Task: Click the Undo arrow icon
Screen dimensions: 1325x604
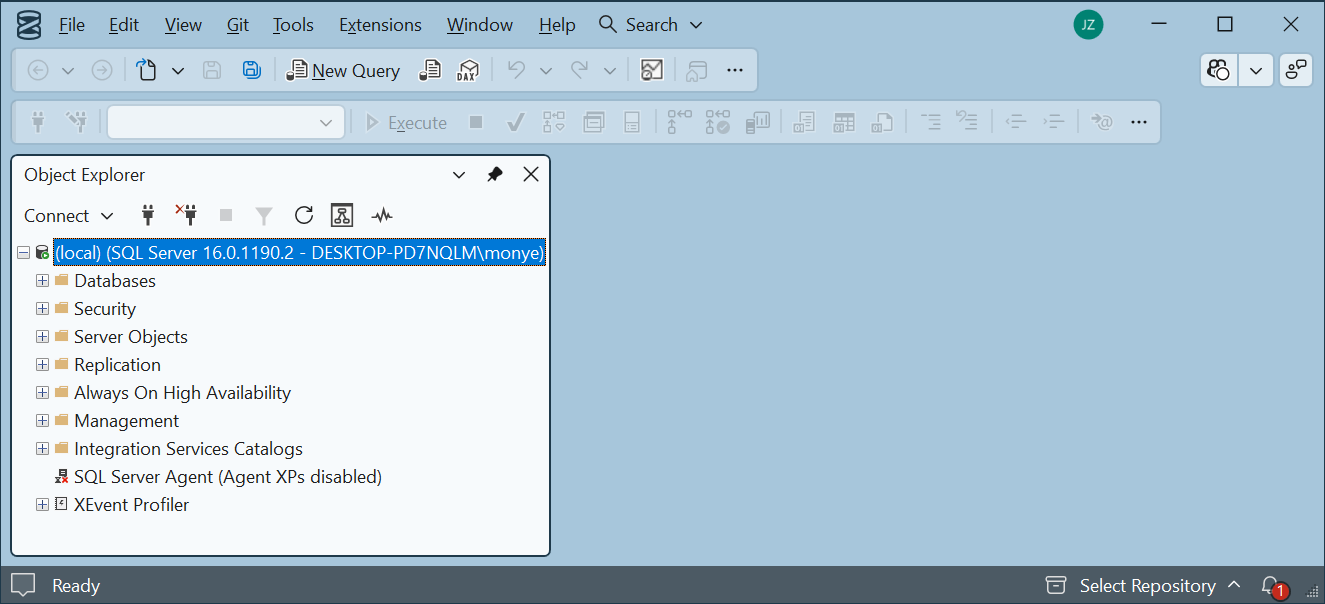Action: pyautogui.click(x=516, y=70)
